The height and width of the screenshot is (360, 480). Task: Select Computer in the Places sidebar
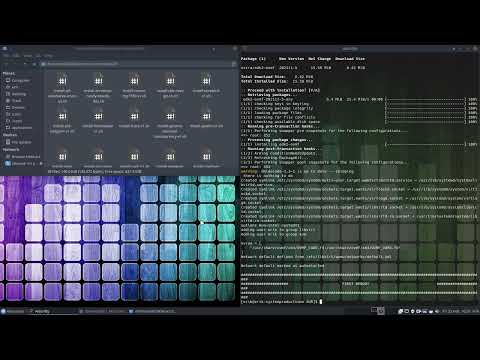pos(18,80)
